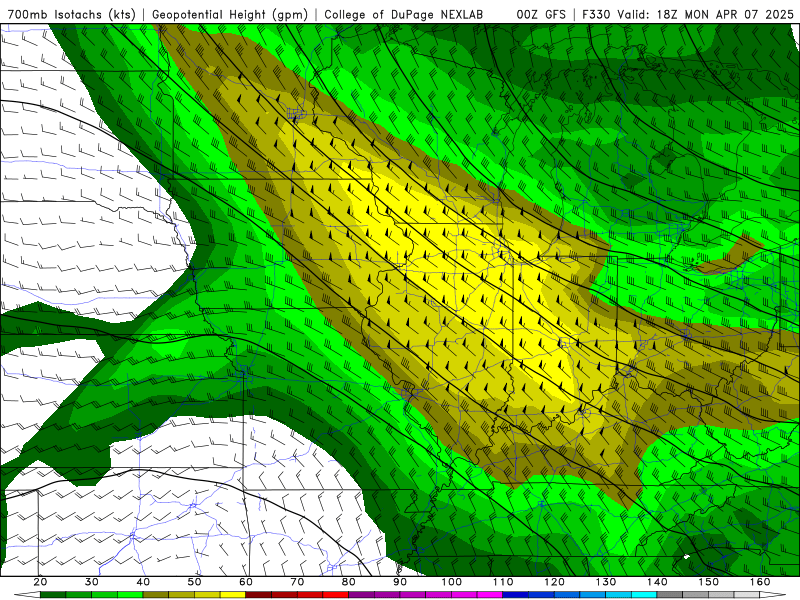Click the '110' value on the color scale
This screenshot has height=600, width=800.
click(x=503, y=582)
